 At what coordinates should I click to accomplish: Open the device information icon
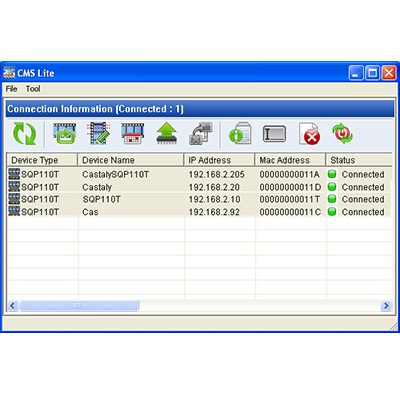click(240, 134)
